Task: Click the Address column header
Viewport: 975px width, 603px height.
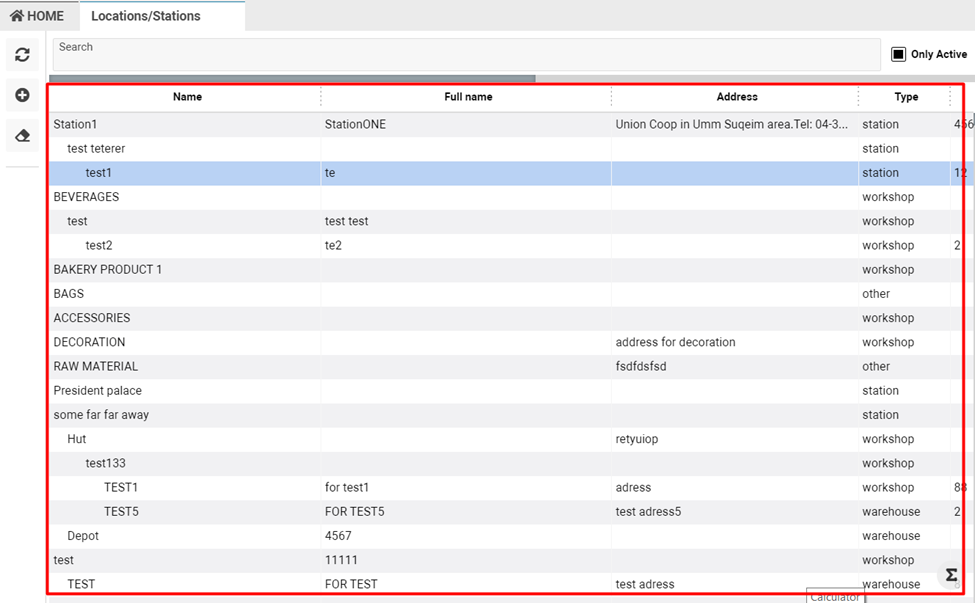Action: tap(737, 97)
